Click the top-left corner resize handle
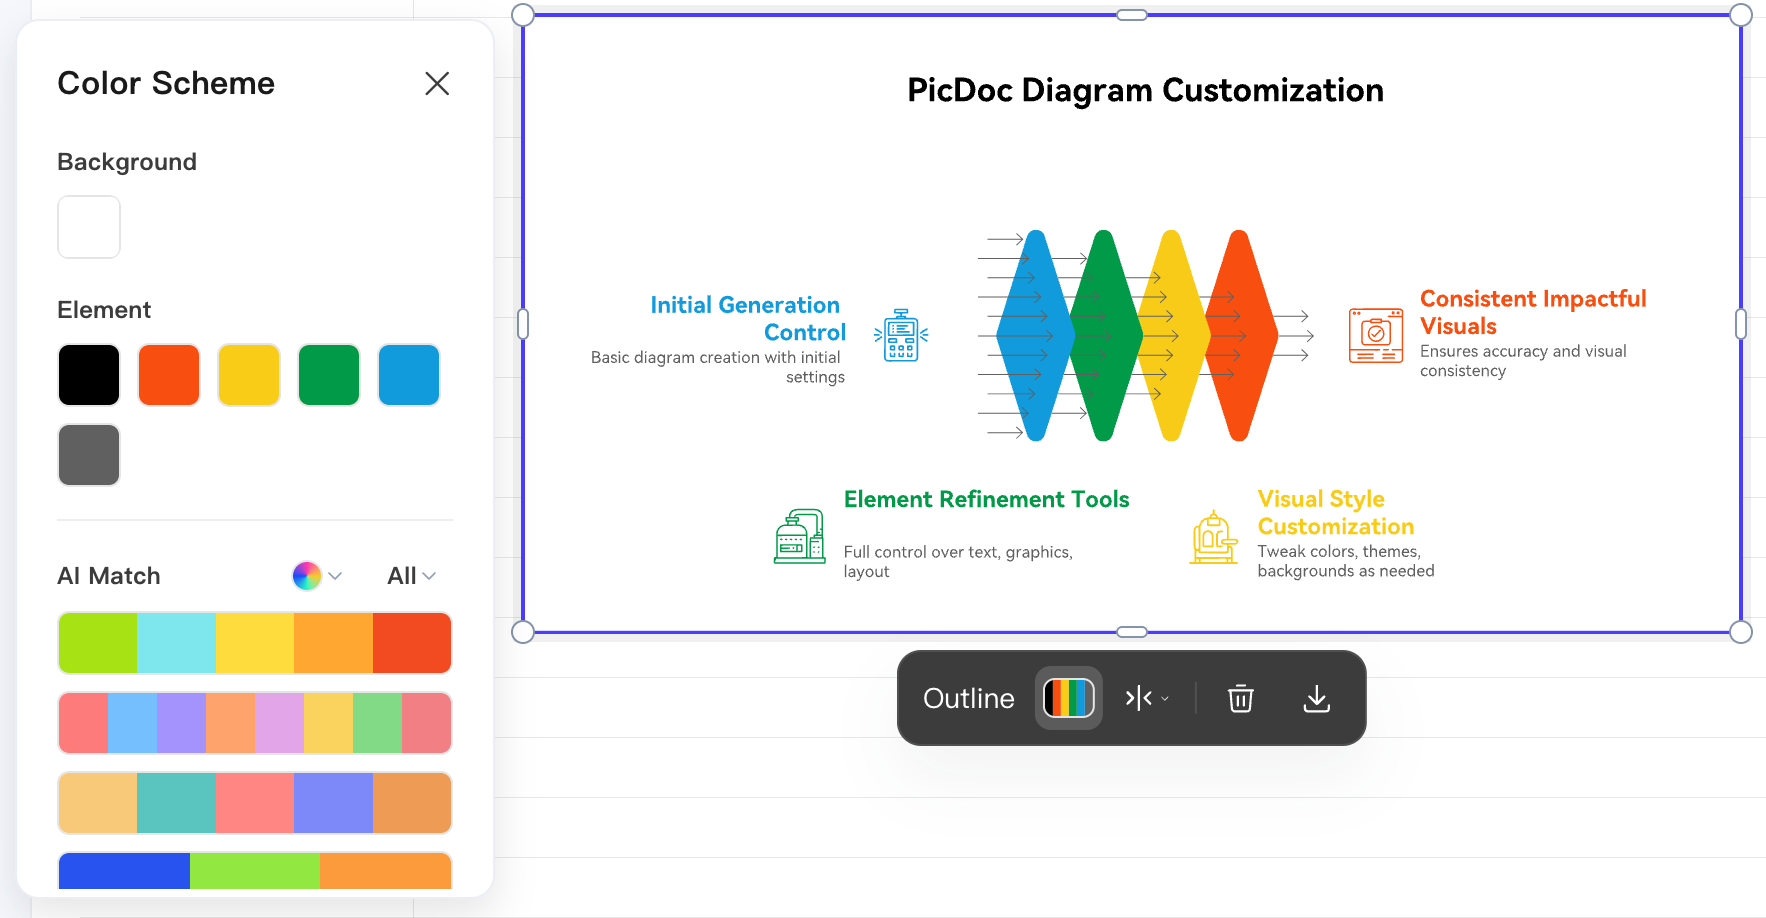The width and height of the screenshot is (1766, 918). click(522, 15)
